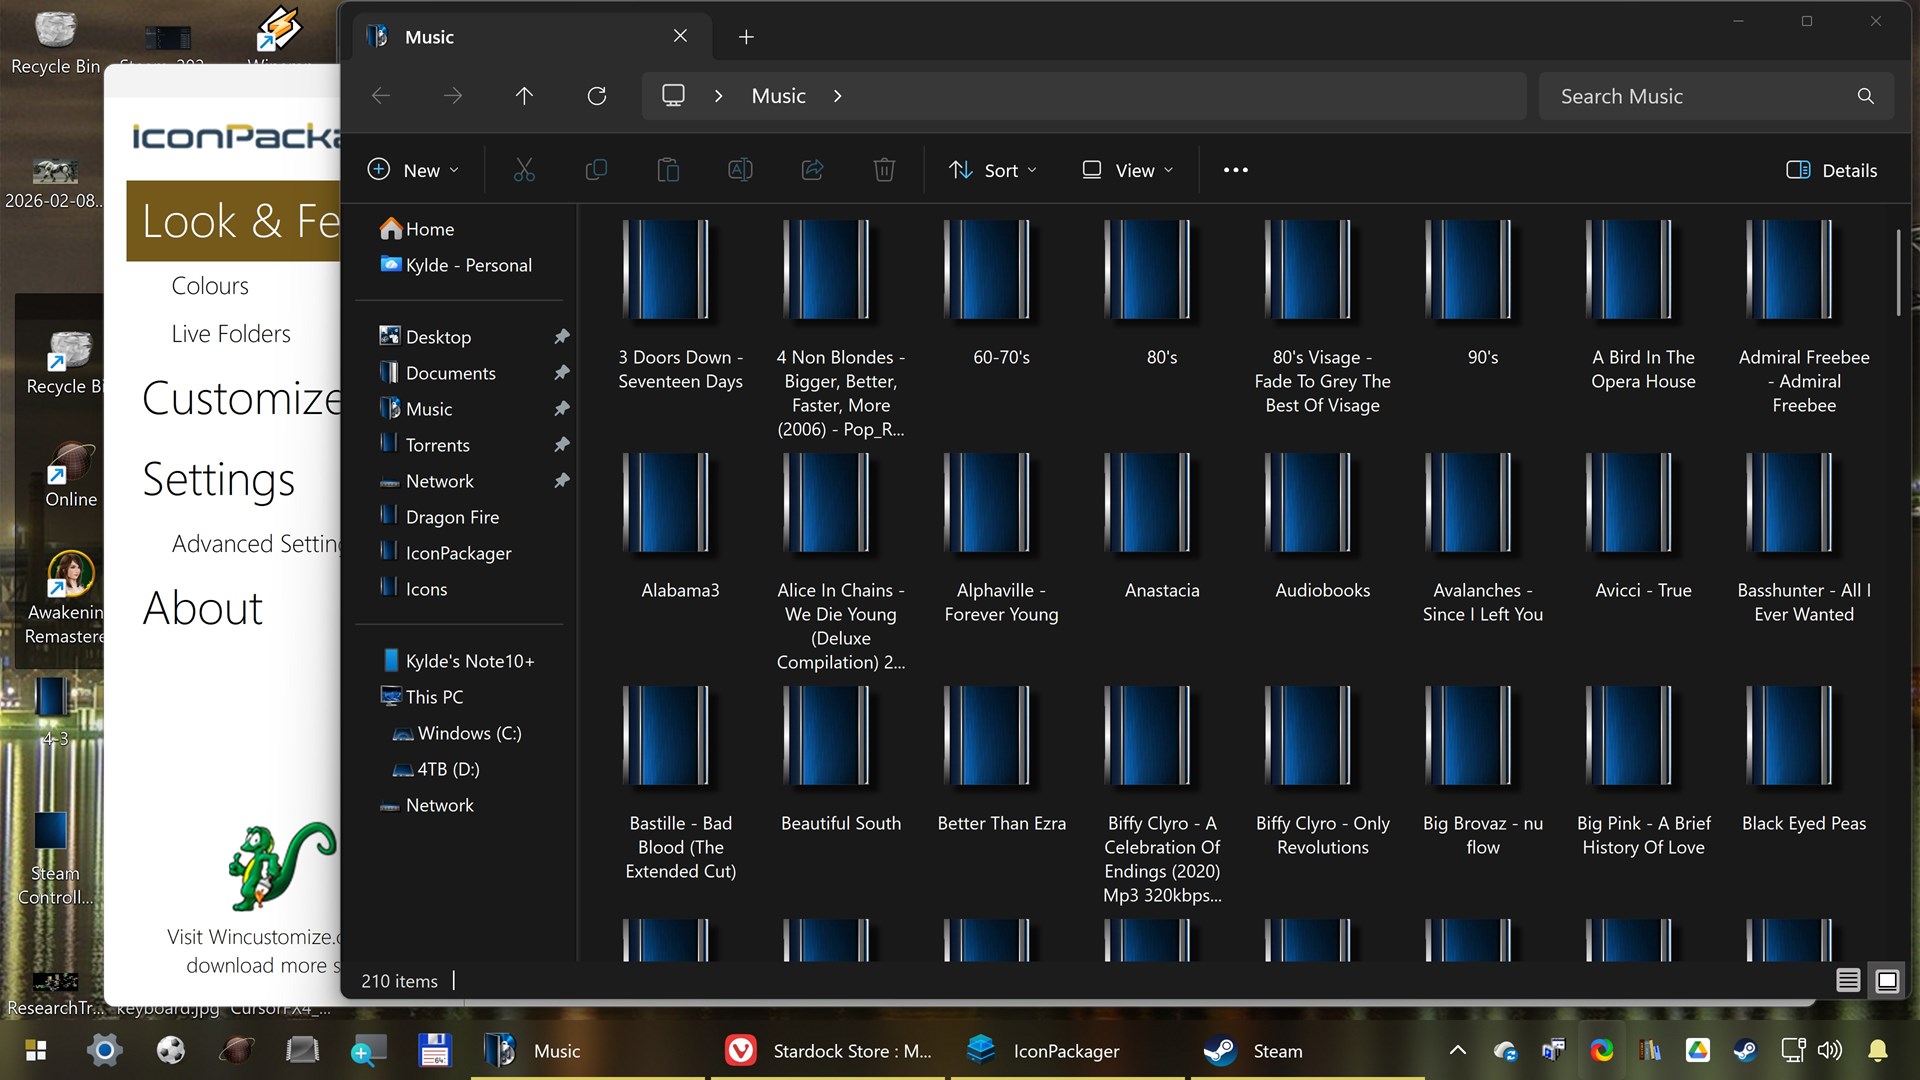Click the Share icon in the toolbar
Screen dimensions: 1920x1080
point(812,170)
